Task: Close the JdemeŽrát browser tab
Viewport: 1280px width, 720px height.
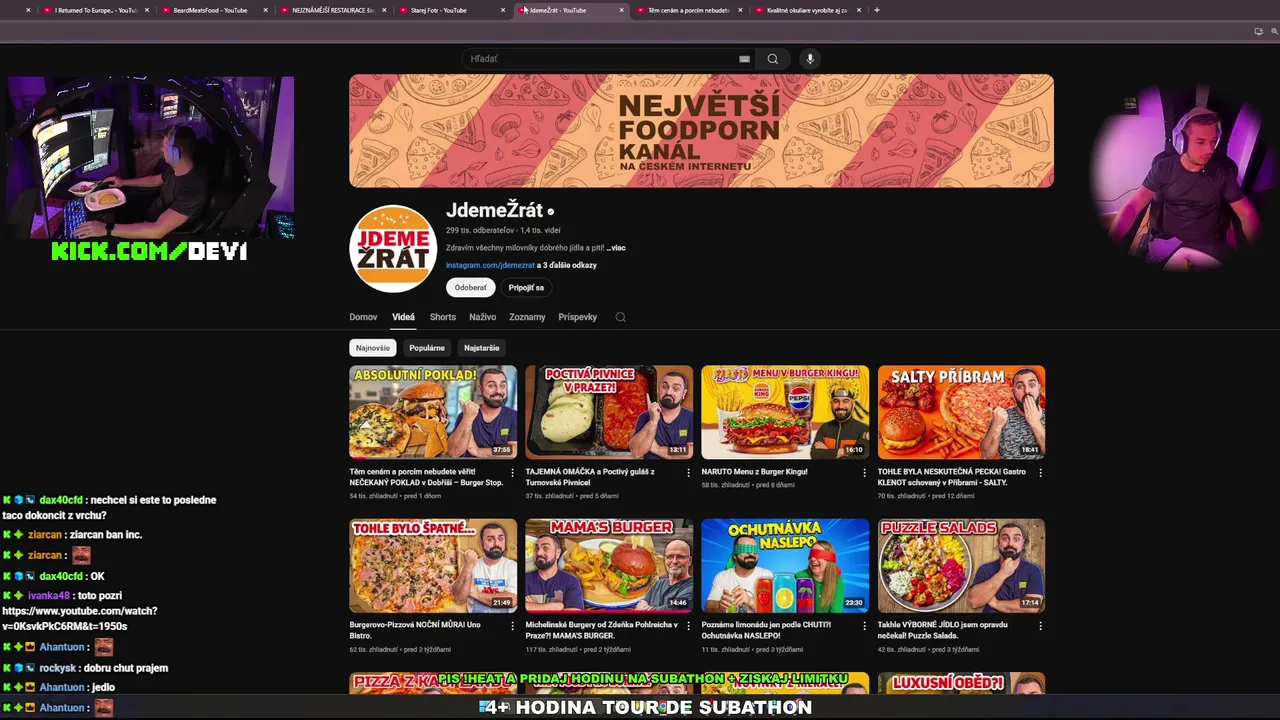Action: tap(621, 10)
